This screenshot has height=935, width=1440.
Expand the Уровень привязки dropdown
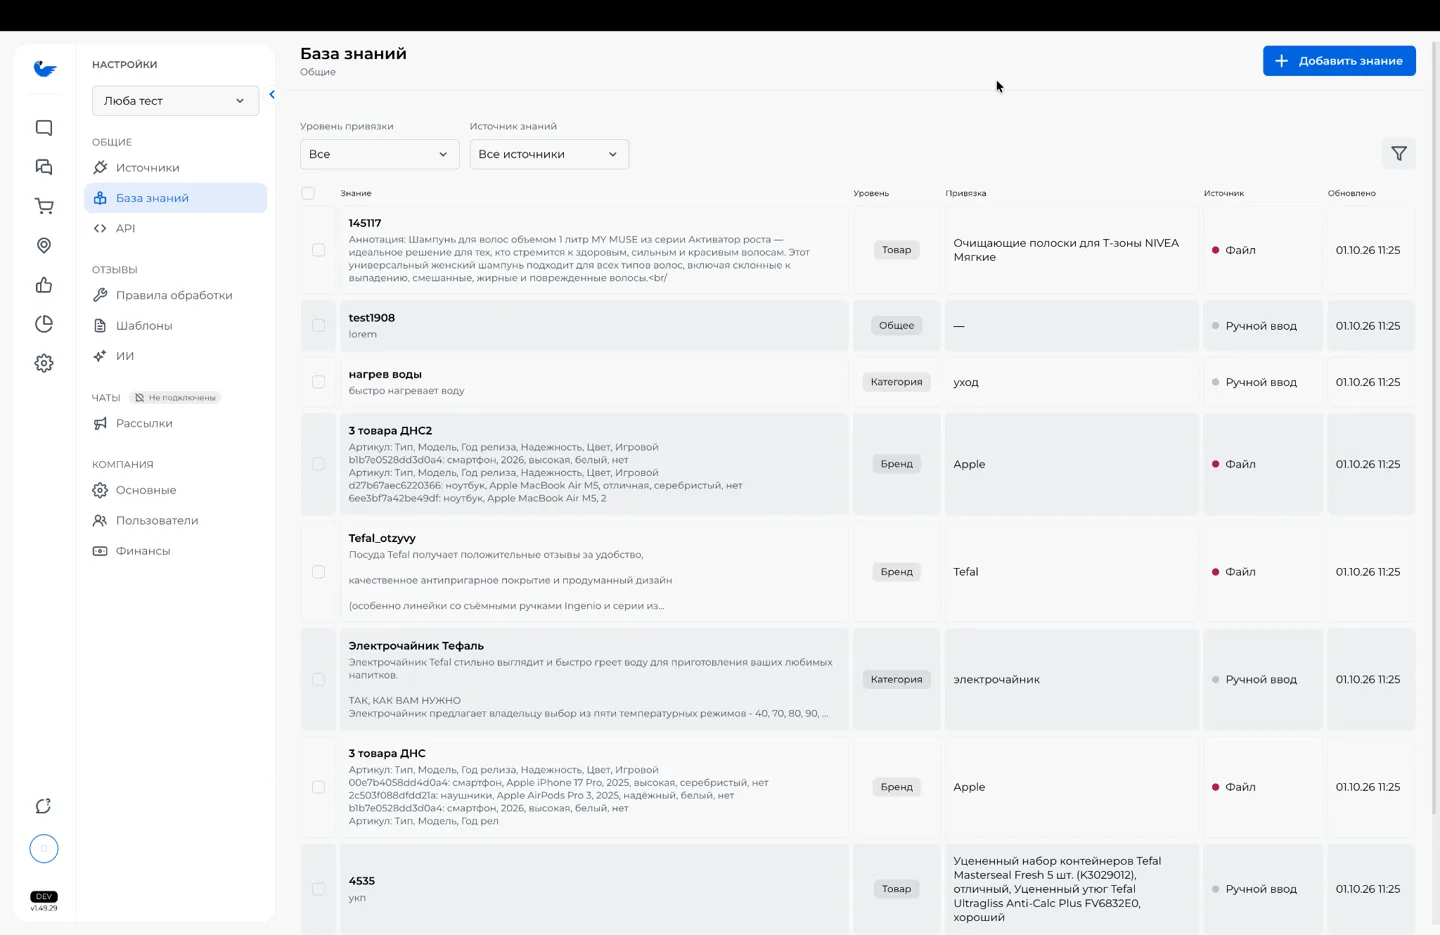[379, 154]
